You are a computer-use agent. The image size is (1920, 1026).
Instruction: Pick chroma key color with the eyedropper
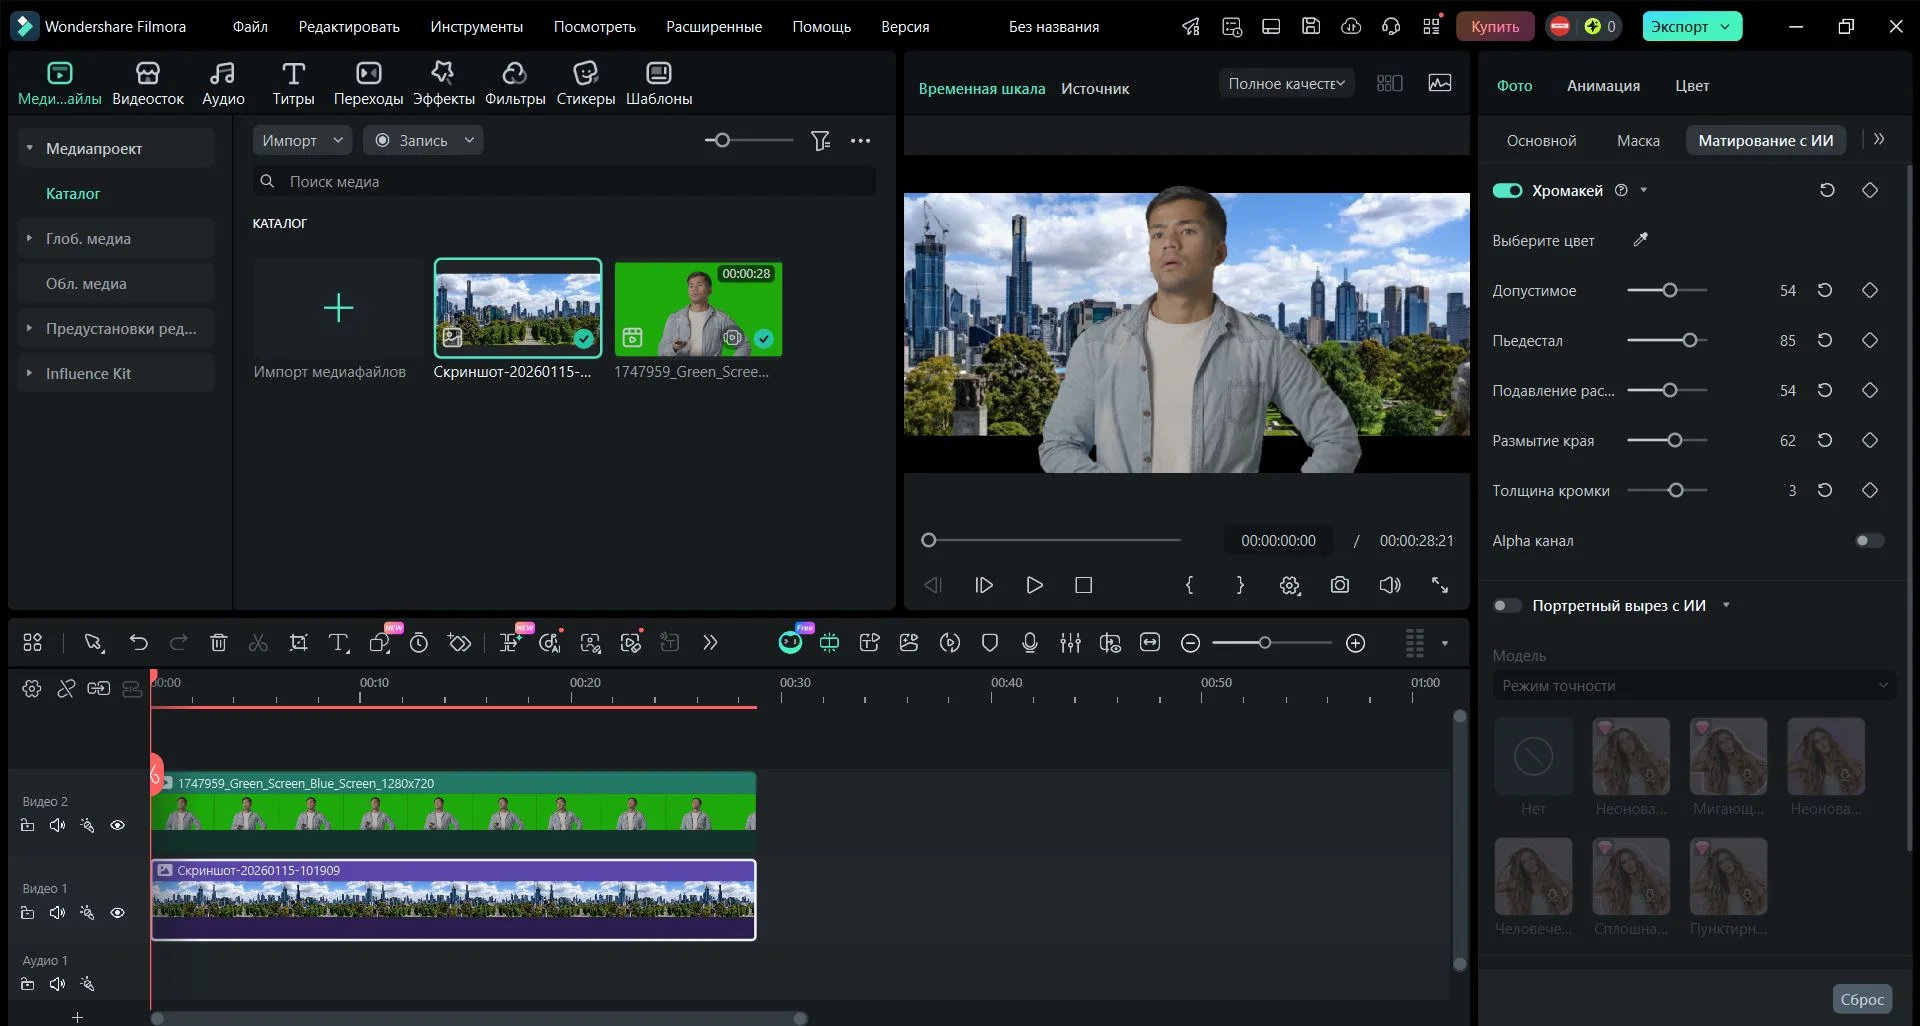(1640, 240)
